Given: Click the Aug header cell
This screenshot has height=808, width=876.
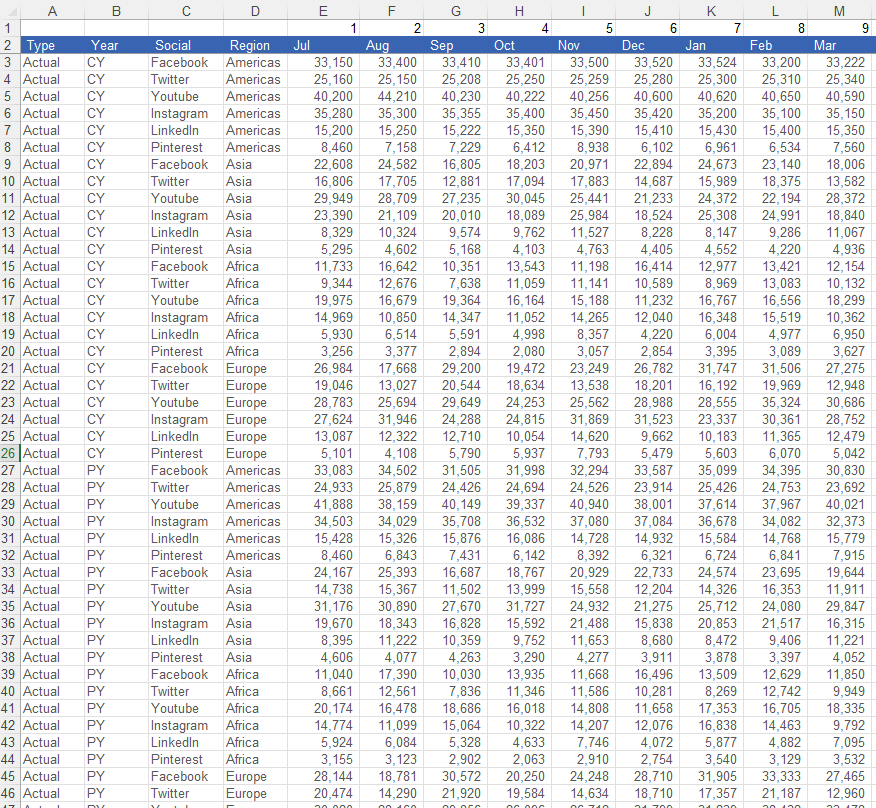Looking at the screenshot, I should pyautogui.click(x=392, y=45).
